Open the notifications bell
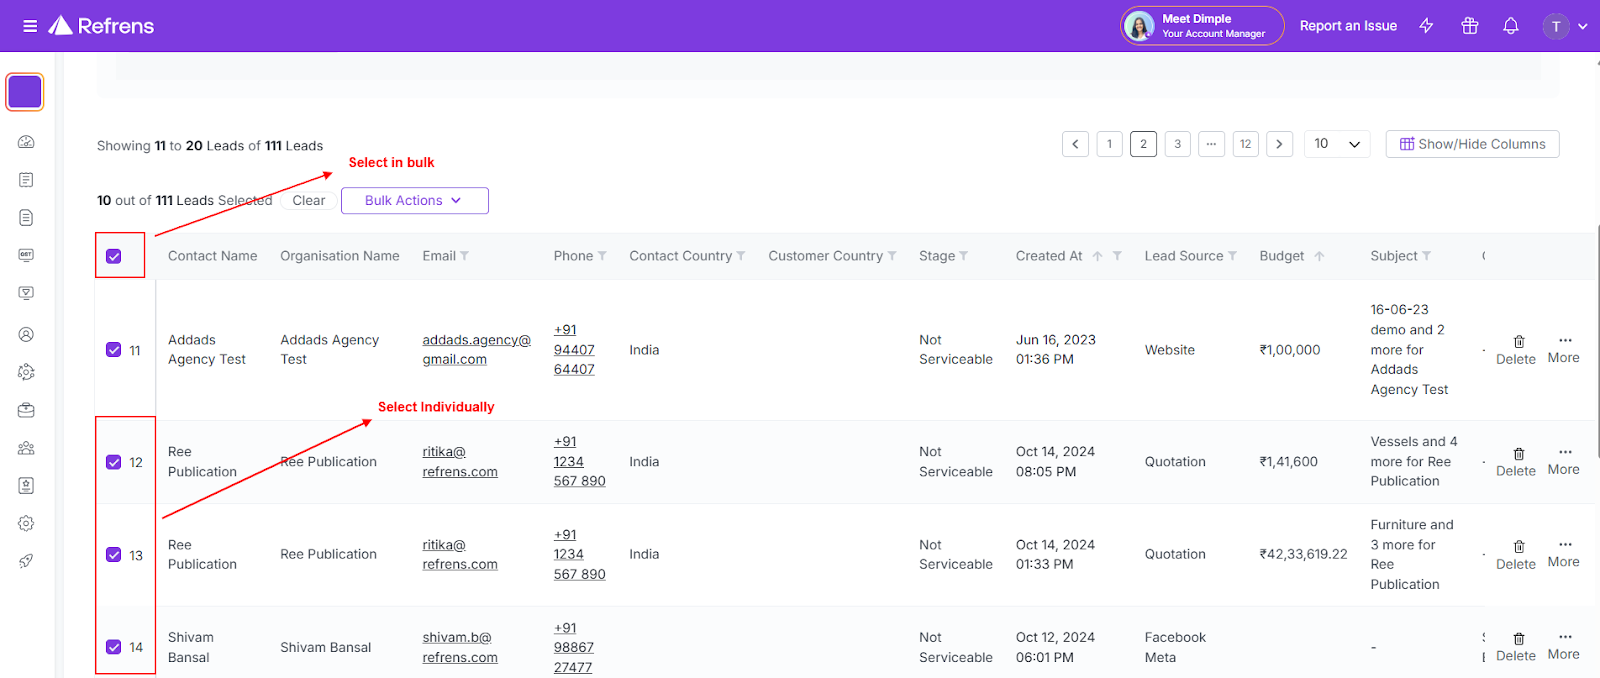 tap(1511, 26)
